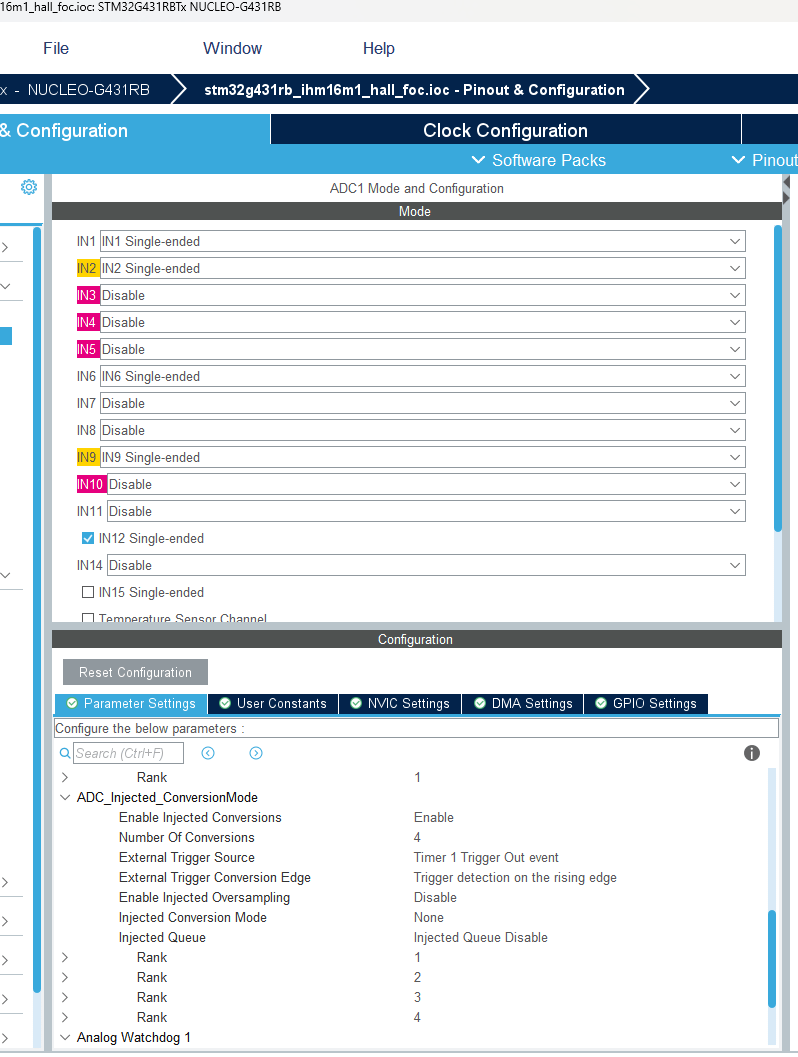
Task: Expand the injected Rank 3 entry
Action: 65,997
